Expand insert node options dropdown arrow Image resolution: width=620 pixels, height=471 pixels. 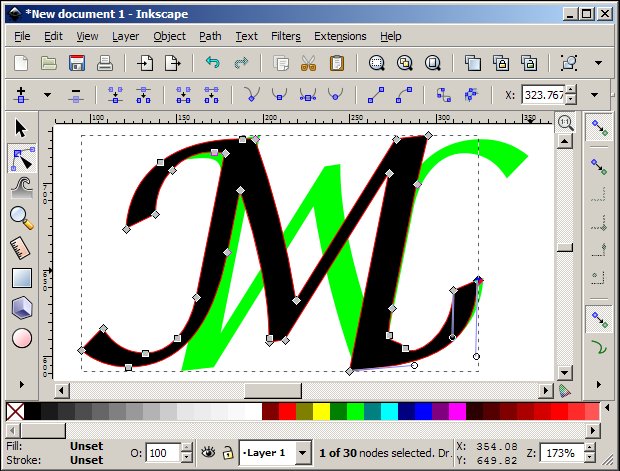coord(47,95)
